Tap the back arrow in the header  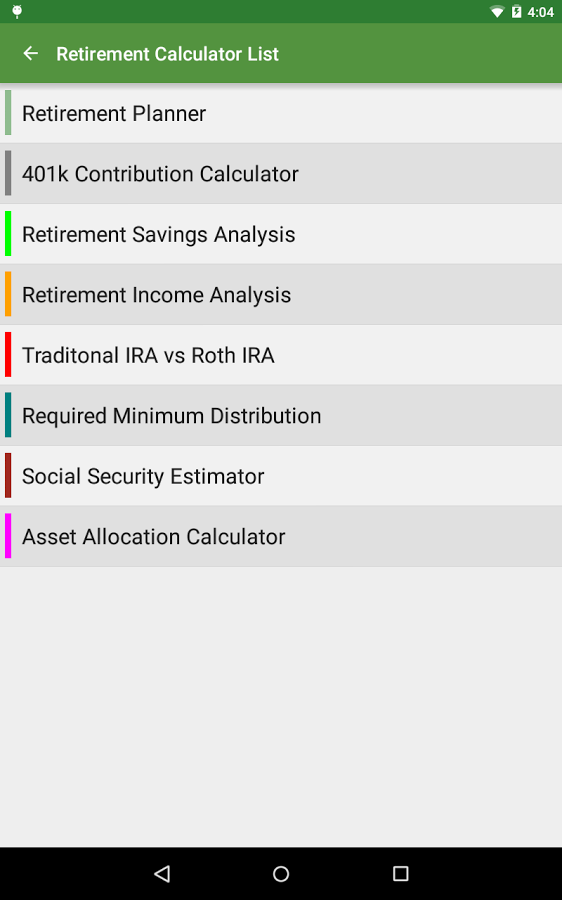[30, 53]
